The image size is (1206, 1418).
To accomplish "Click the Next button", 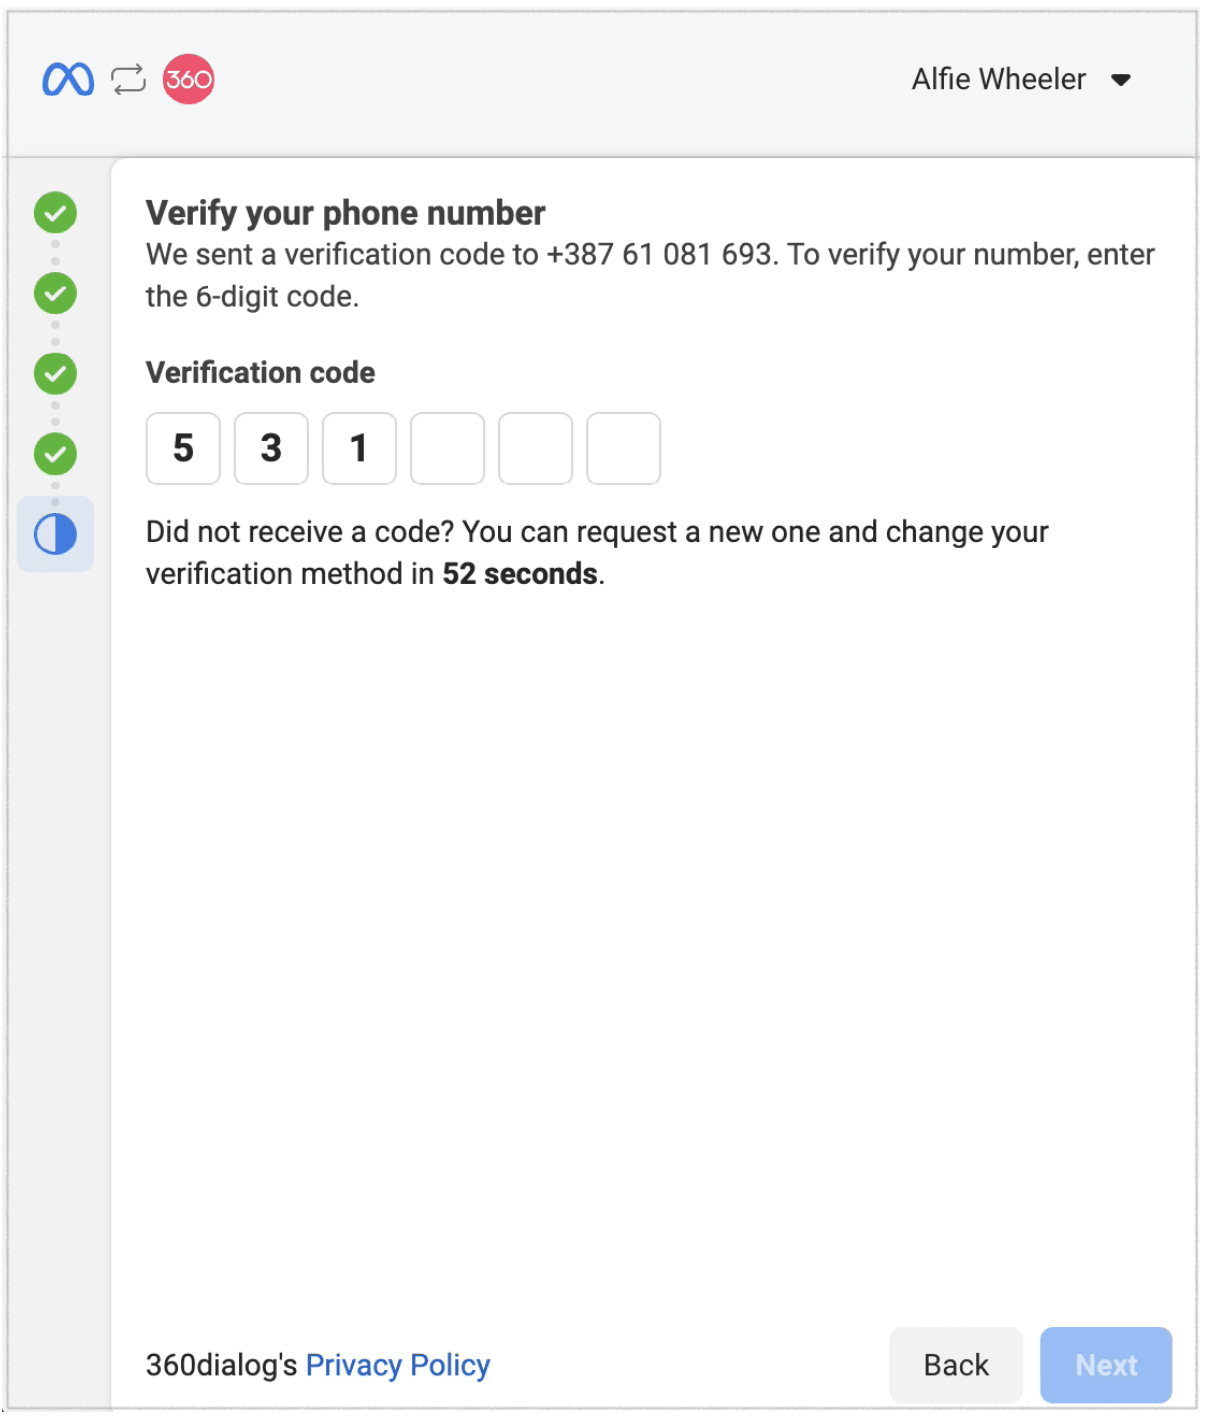I will pos(1106,1365).
